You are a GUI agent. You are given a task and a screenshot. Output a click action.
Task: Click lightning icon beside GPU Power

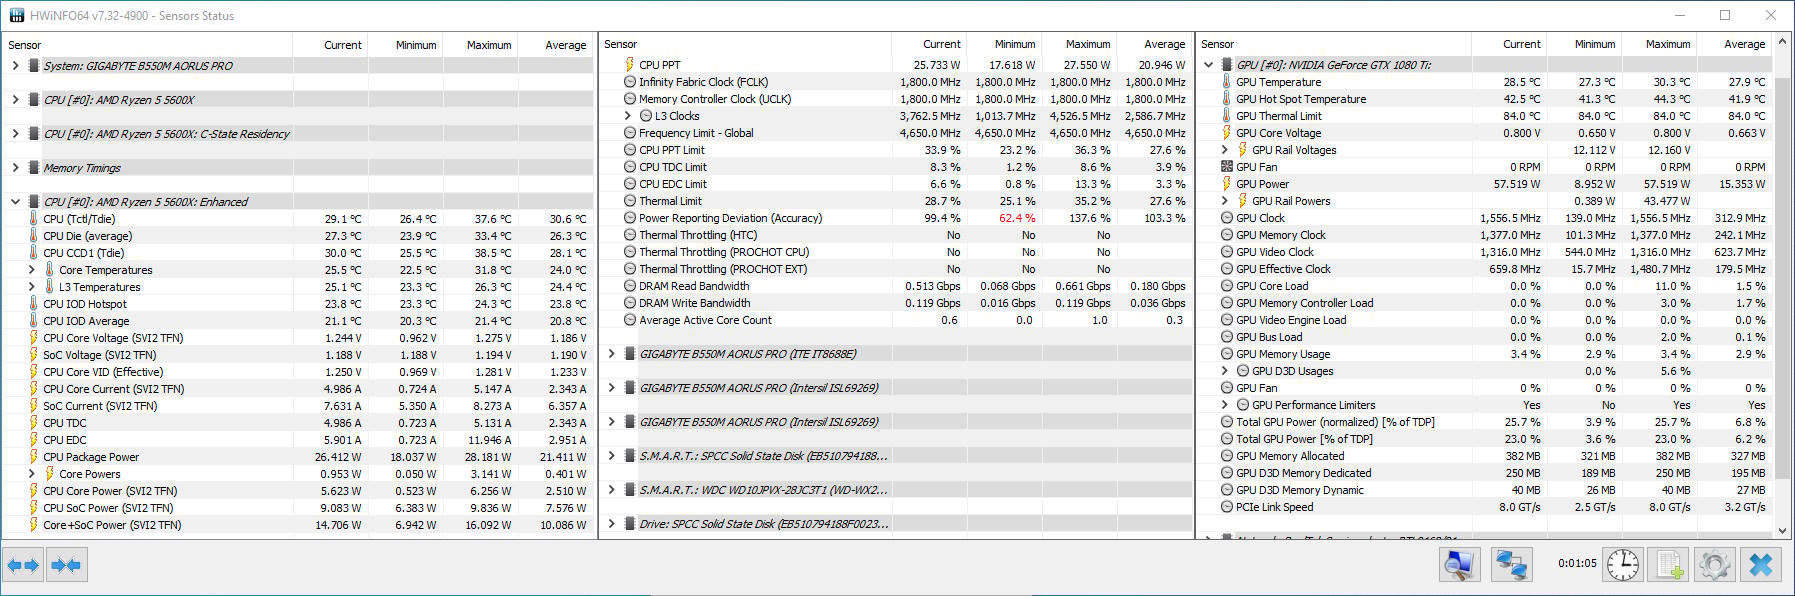1226,184
